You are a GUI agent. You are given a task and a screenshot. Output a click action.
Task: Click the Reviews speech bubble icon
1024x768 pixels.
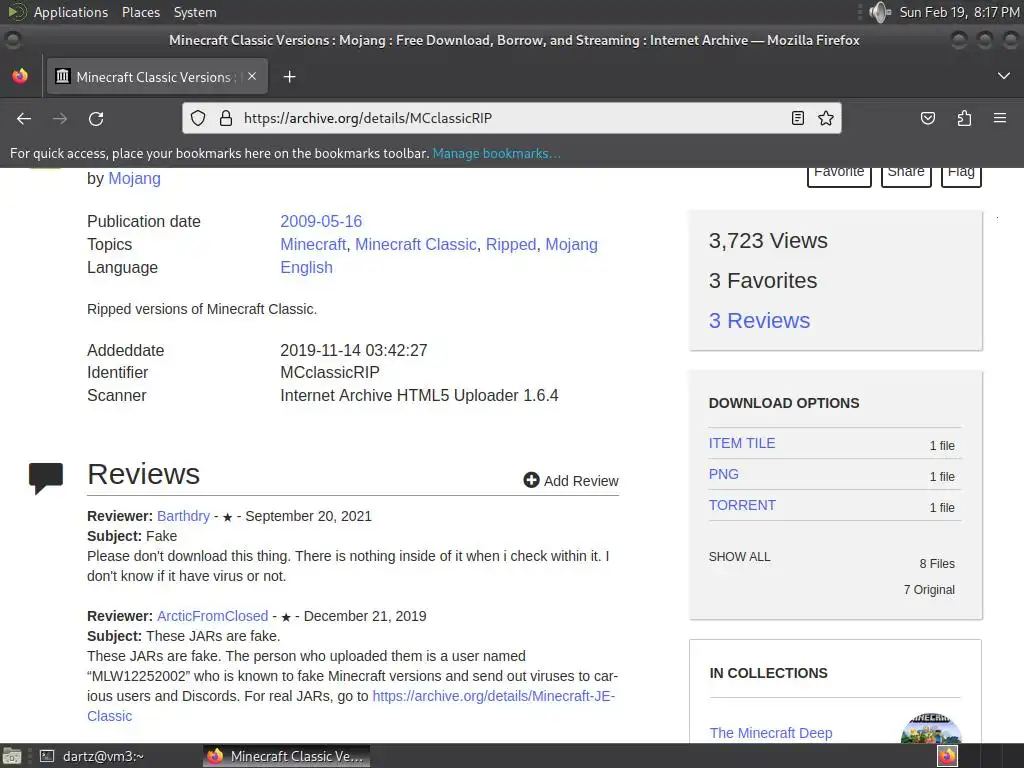coord(46,477)
